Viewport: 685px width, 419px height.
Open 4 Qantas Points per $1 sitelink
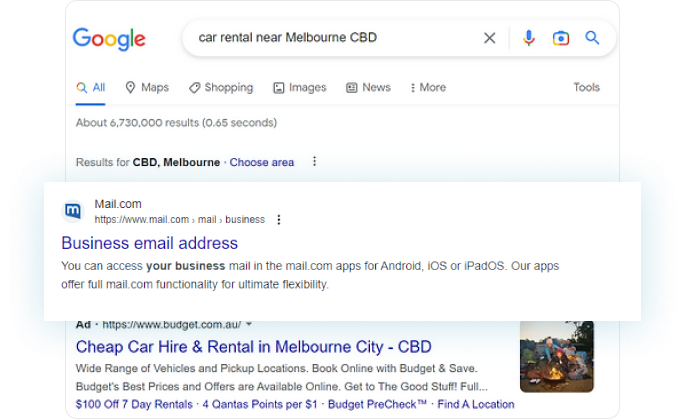(x=260, y=405)
